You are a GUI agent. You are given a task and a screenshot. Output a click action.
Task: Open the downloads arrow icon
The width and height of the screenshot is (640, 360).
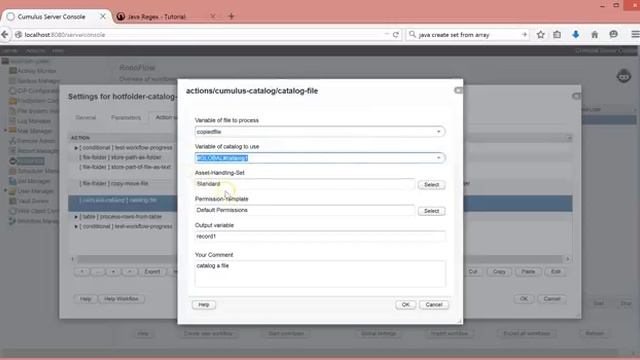(x=576, y=35)
